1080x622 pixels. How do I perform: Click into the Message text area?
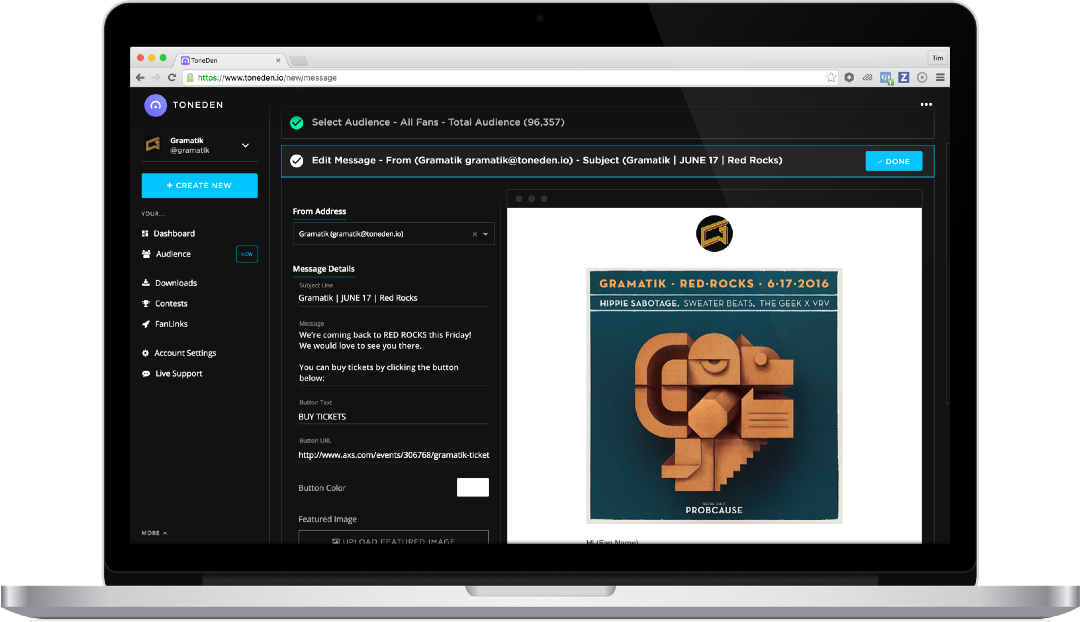pos(393,357)
